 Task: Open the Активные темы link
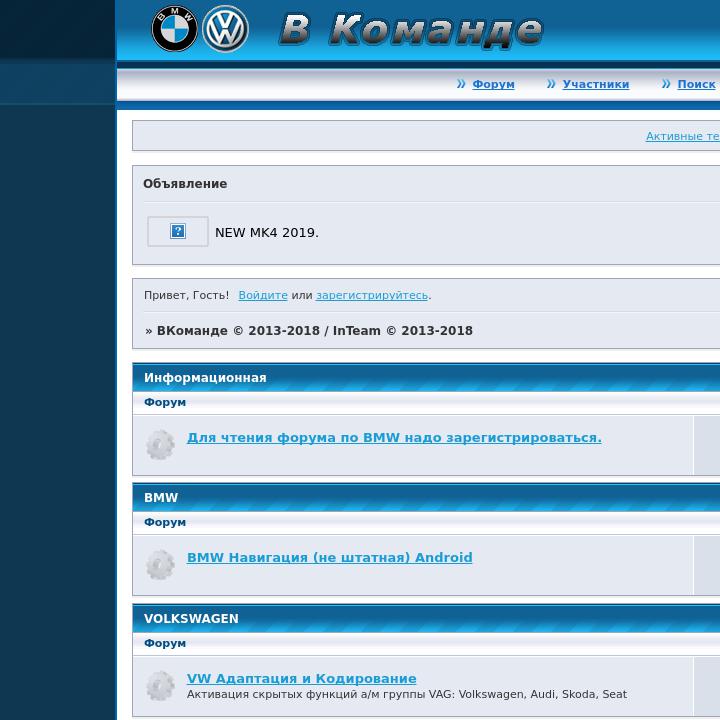tap(683, 136)
